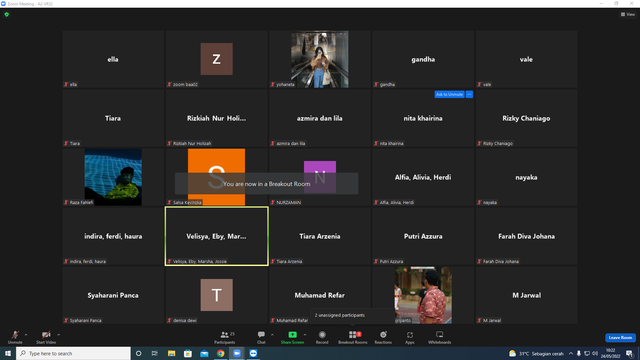The height and width of the screenshot is (360, 640).
Task: Click the nayaka participant tile
Action: pos(526,177)
